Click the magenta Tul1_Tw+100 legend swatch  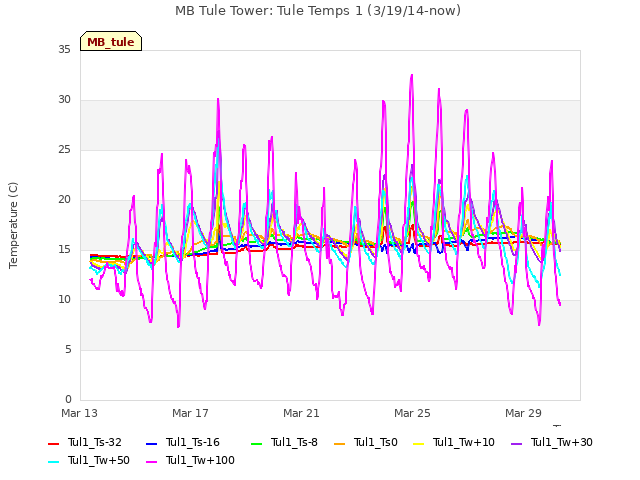[x=151, y=462]
